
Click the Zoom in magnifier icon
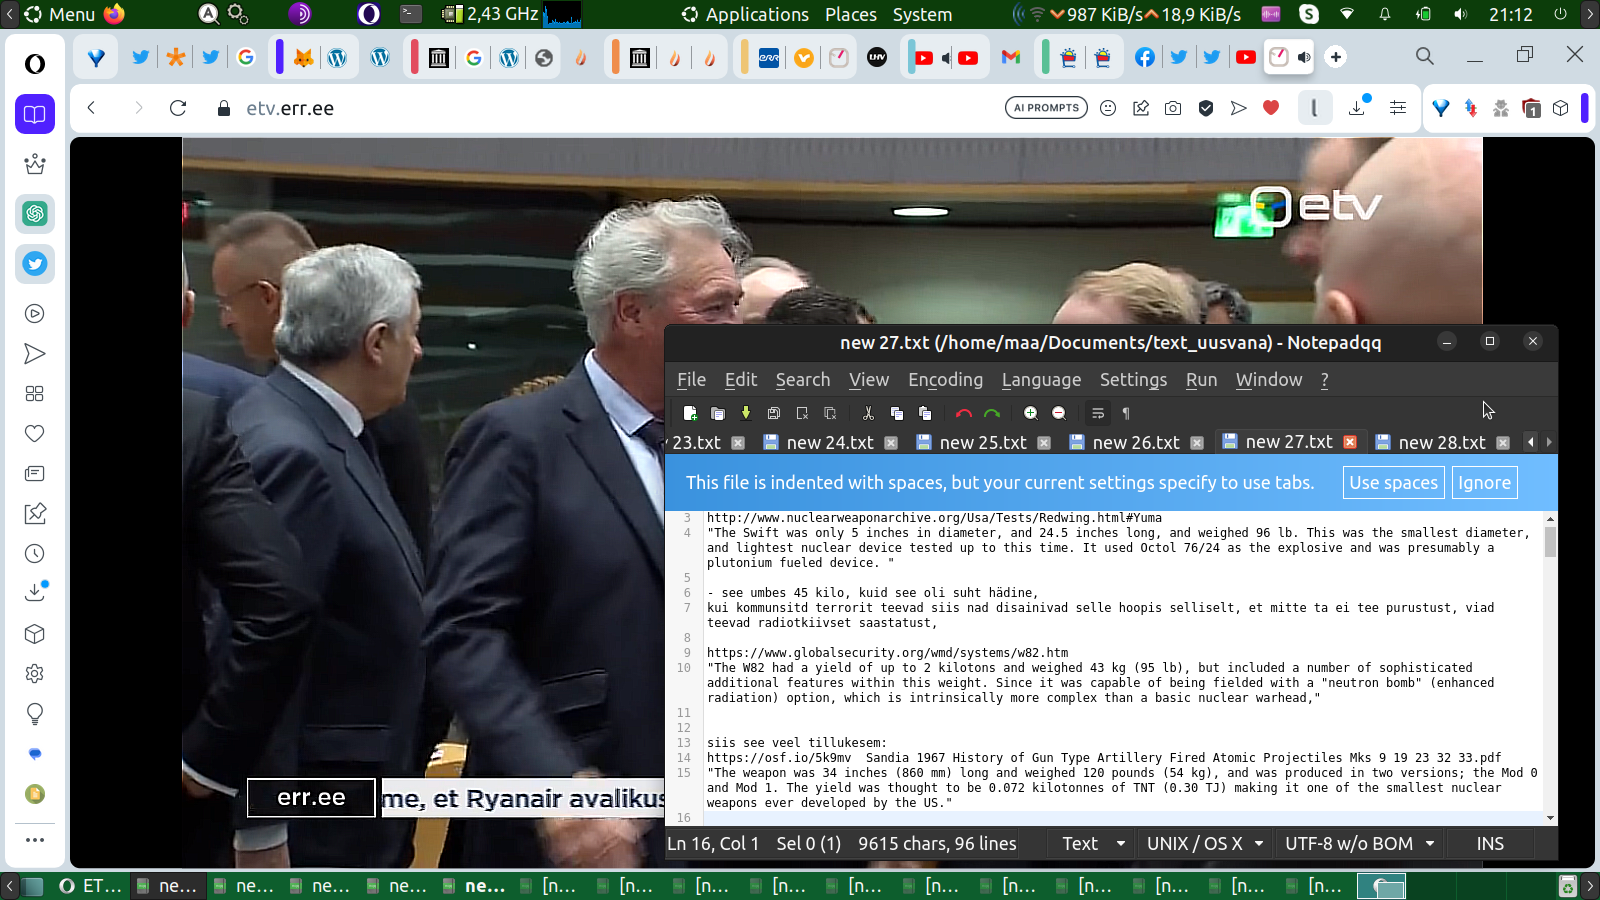1030,413
